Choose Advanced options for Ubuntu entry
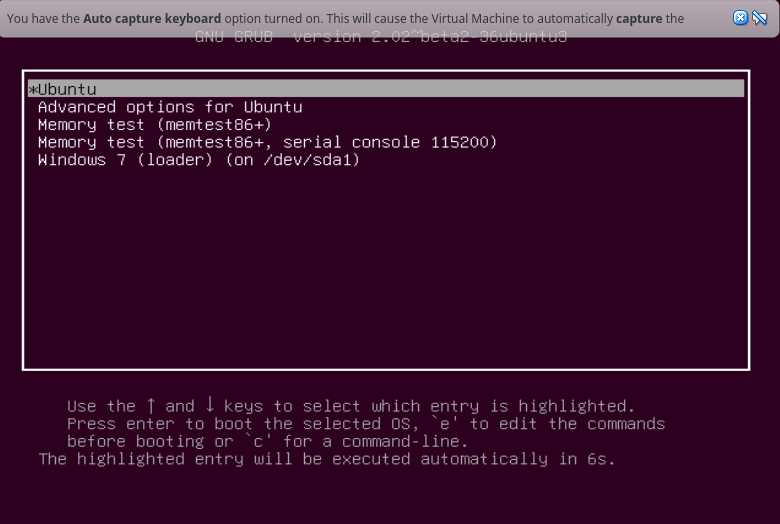 tap(170, 107)
